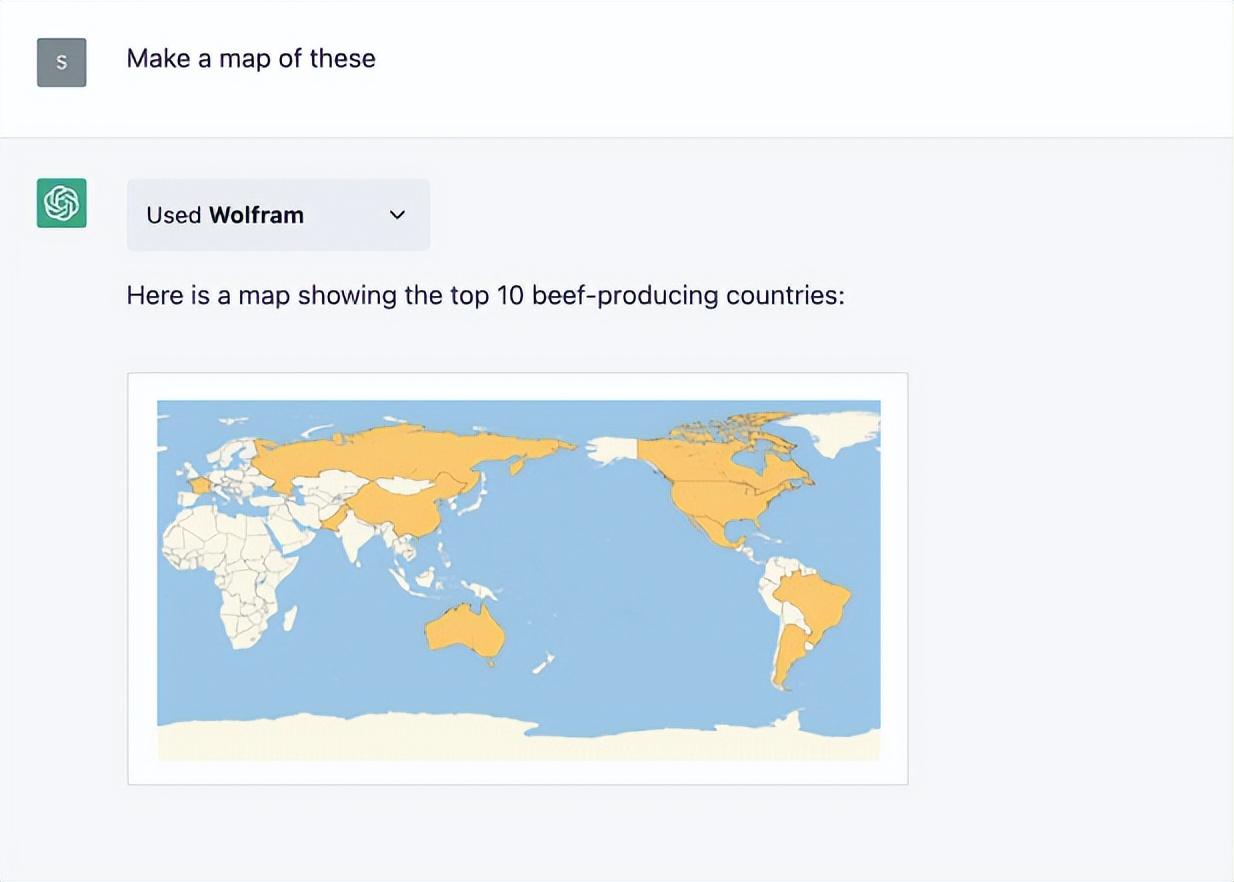Viewport: 1234px width, 882px height.
Task: Select the 'Make a map of these' message
Action: tap(251, 58)
